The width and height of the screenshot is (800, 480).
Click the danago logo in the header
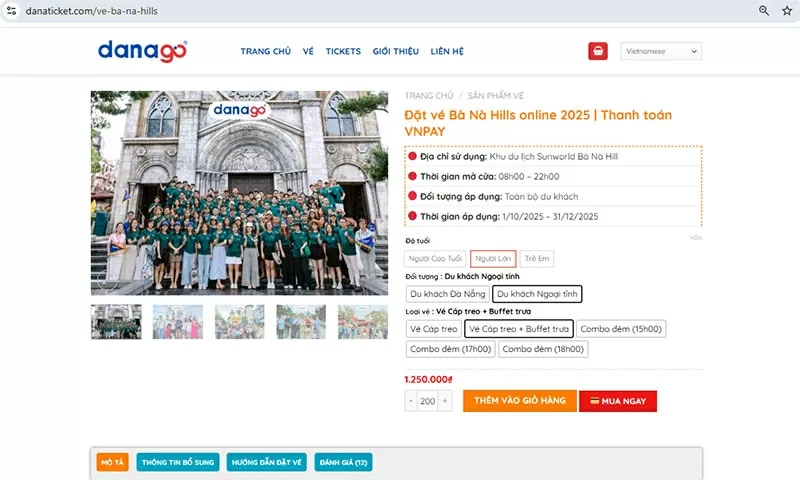coord(142,50)
